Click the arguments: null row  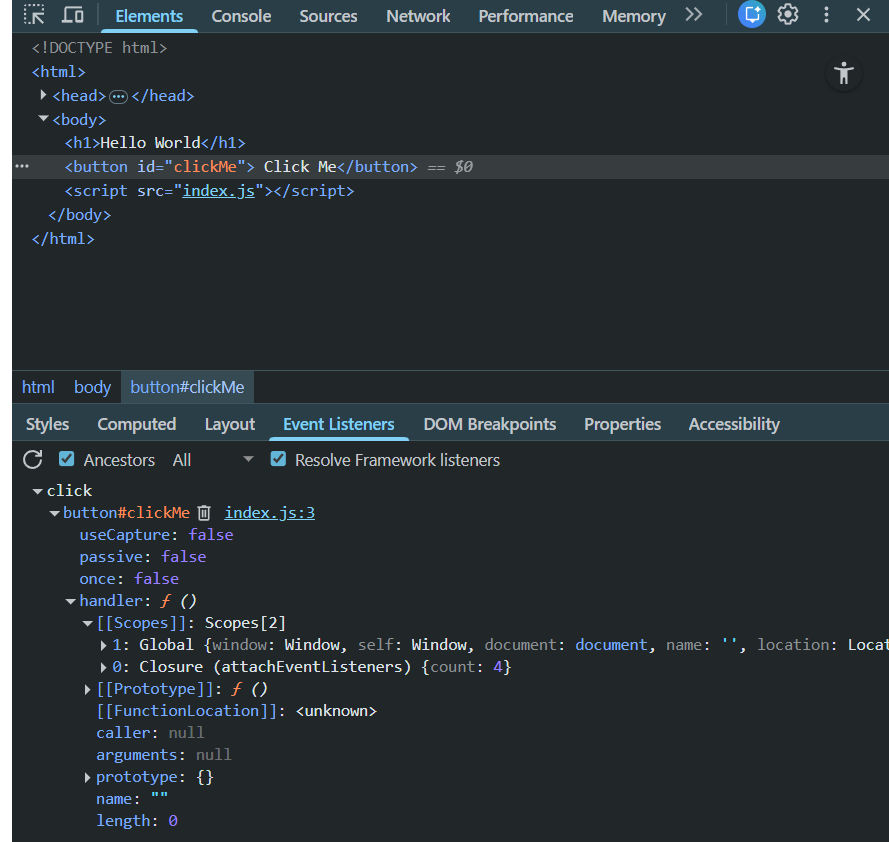pyautogui.click(x=164, y=755)
